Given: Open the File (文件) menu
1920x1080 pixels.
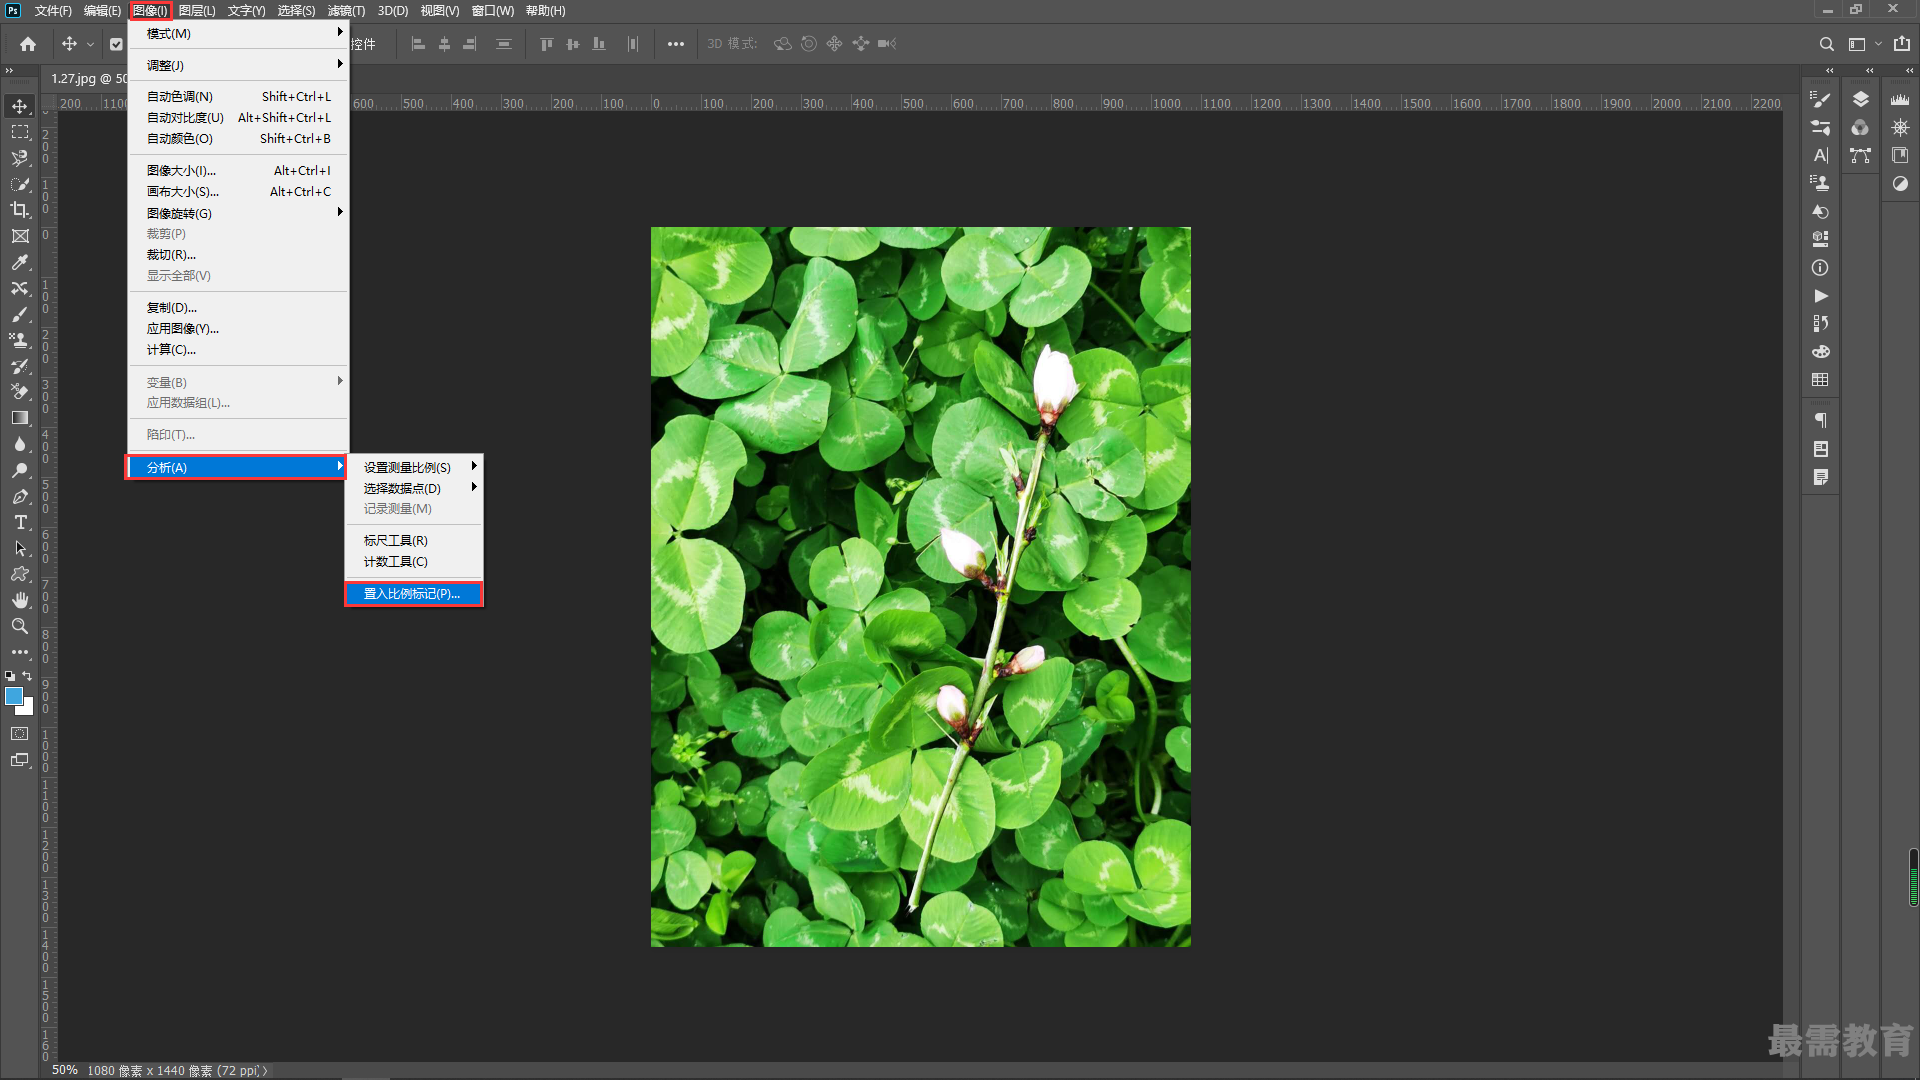Looking at the screenshot, I should coord(53,11).
